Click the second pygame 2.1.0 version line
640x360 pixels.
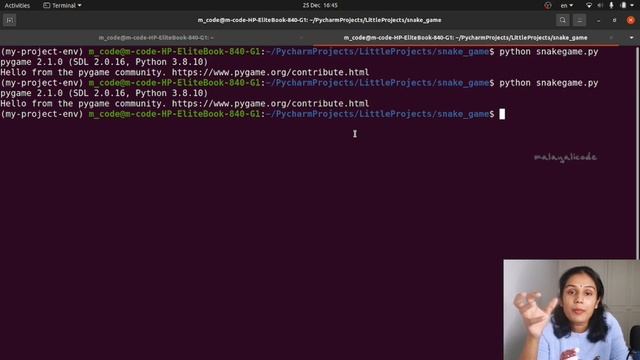pyautogui.click(x=104, y=93)
